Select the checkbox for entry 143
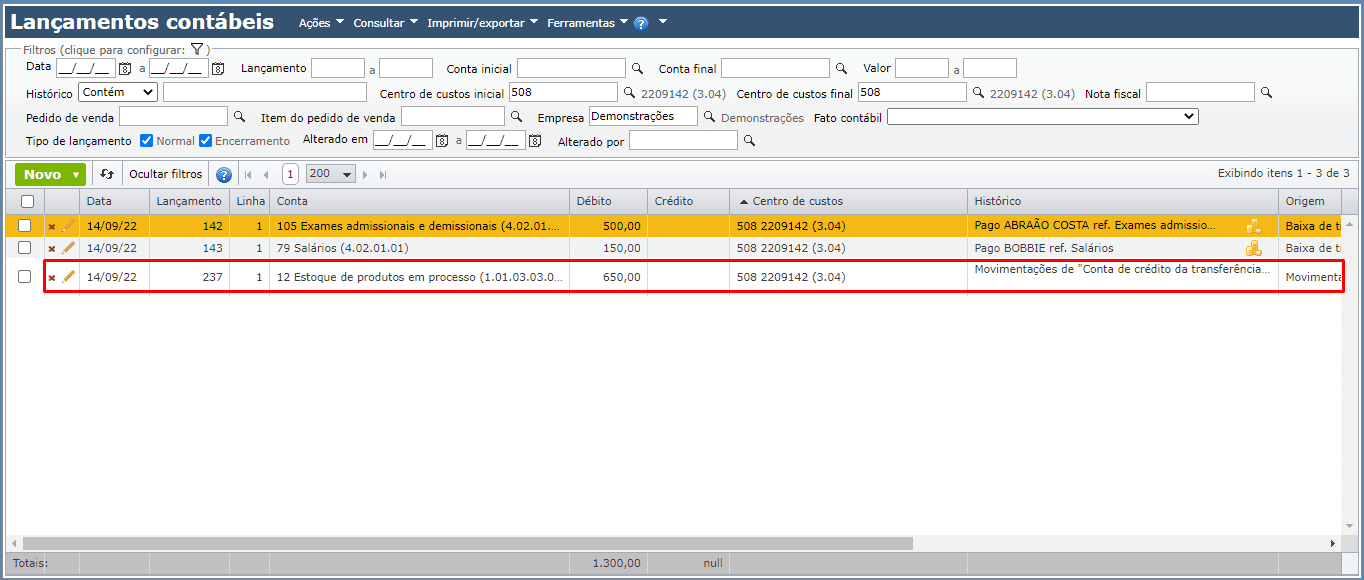1364x580 pixels. pos(25,247)
